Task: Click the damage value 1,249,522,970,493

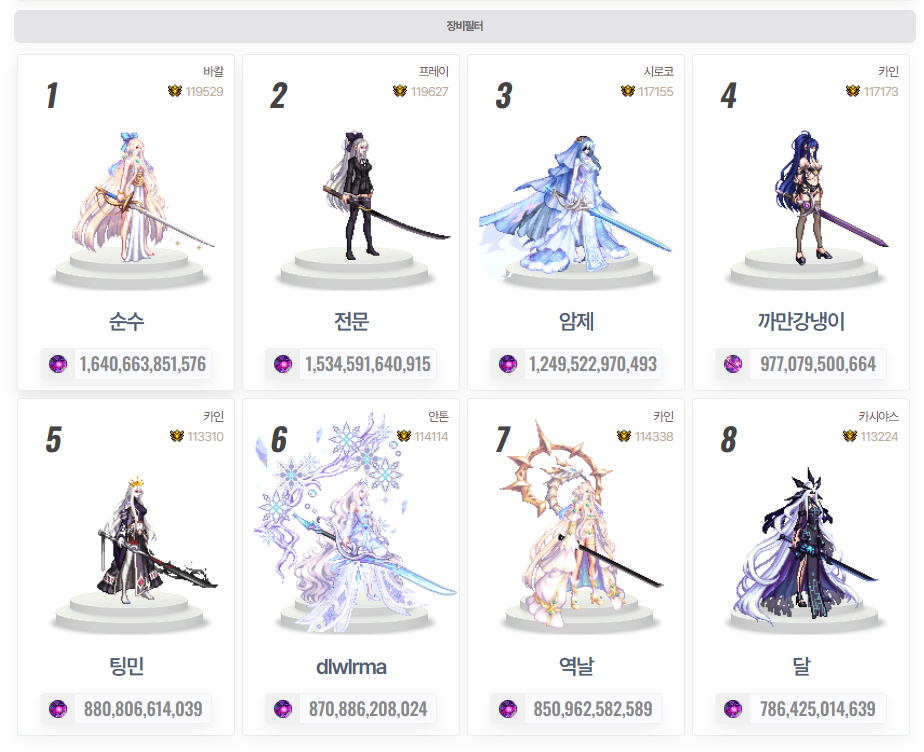Action: (x=593, y=364)
